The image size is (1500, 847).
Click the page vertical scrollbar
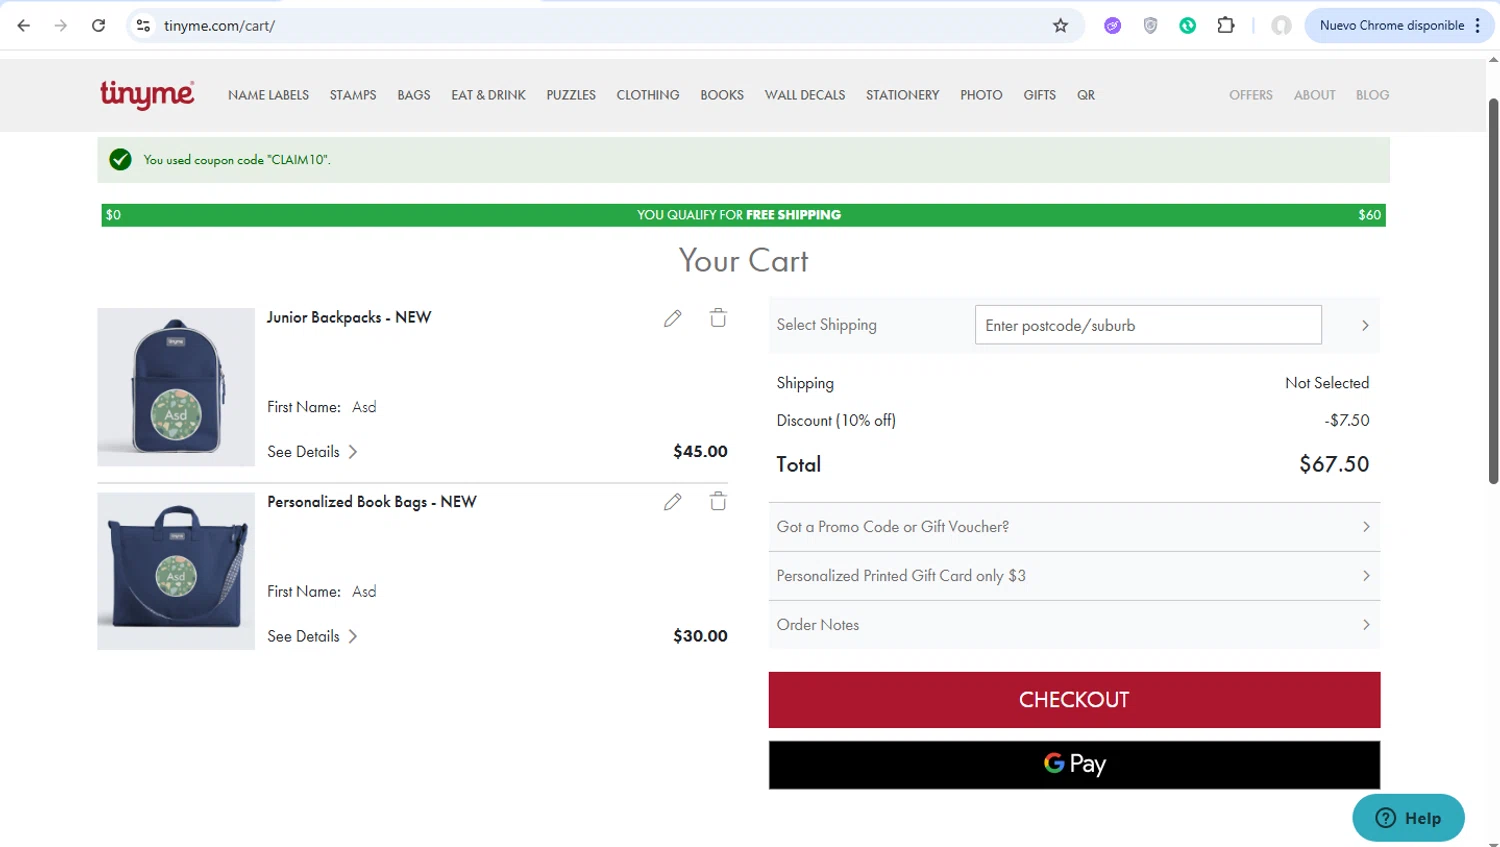[x=1493, y=290]
